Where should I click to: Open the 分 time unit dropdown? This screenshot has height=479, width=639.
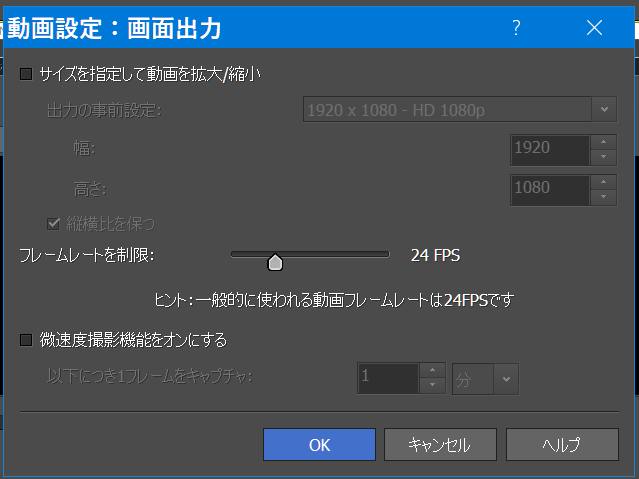pyautogui.click(x=485, y=379)
